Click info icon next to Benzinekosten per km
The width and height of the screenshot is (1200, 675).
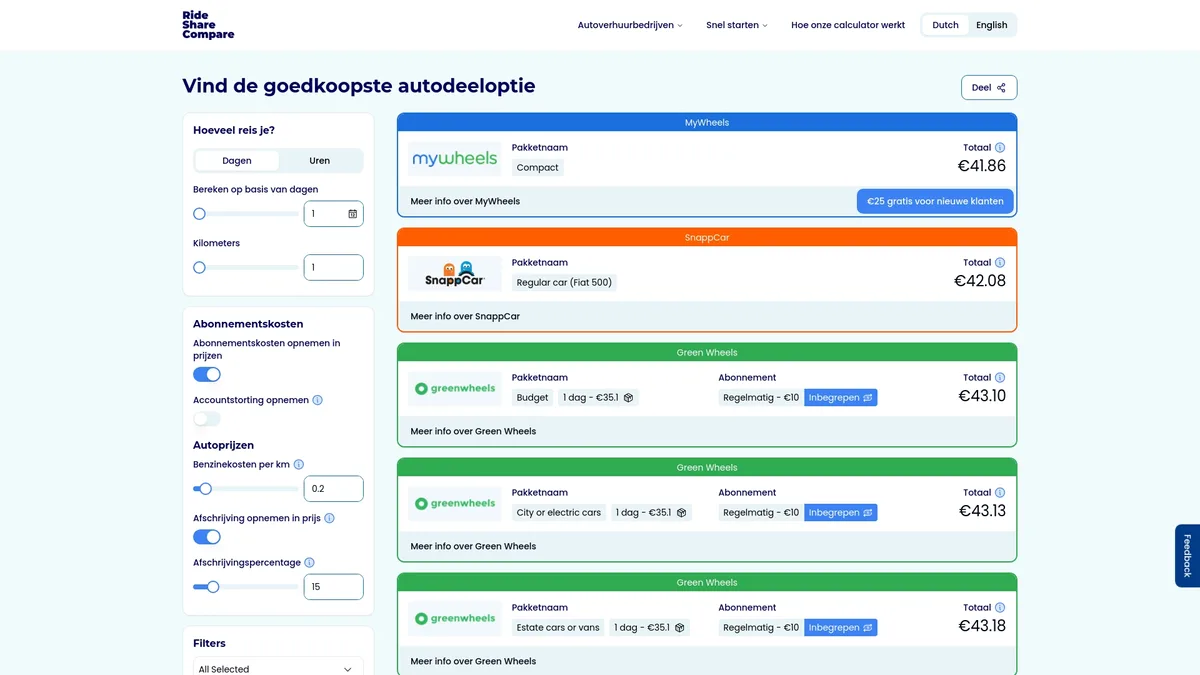(x=299, y=465)
